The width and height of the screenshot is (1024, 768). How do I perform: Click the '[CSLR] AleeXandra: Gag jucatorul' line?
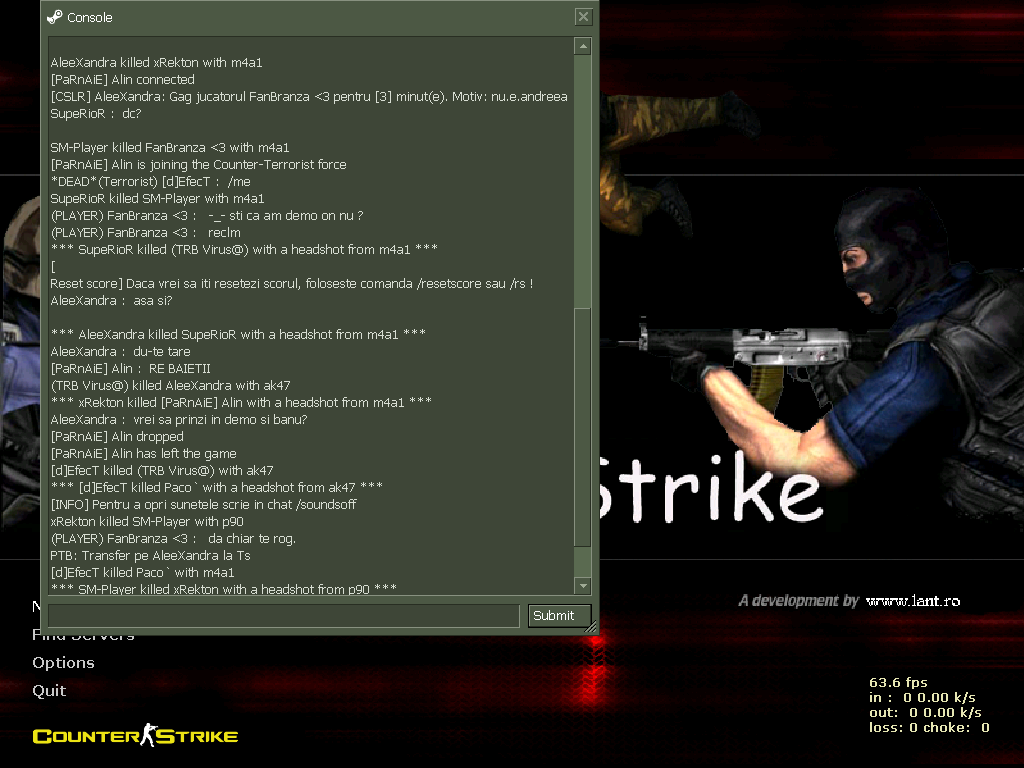[x=309, y=97]
